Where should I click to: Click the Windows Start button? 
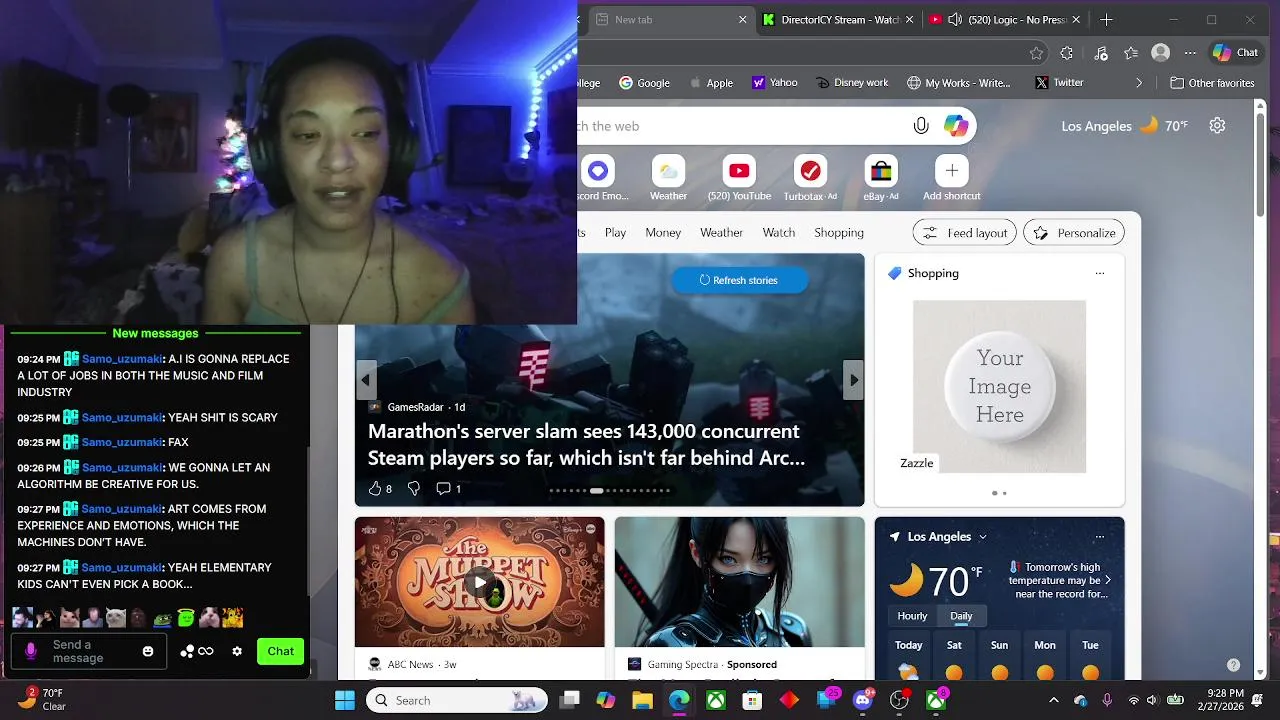[x=345, y=700]
